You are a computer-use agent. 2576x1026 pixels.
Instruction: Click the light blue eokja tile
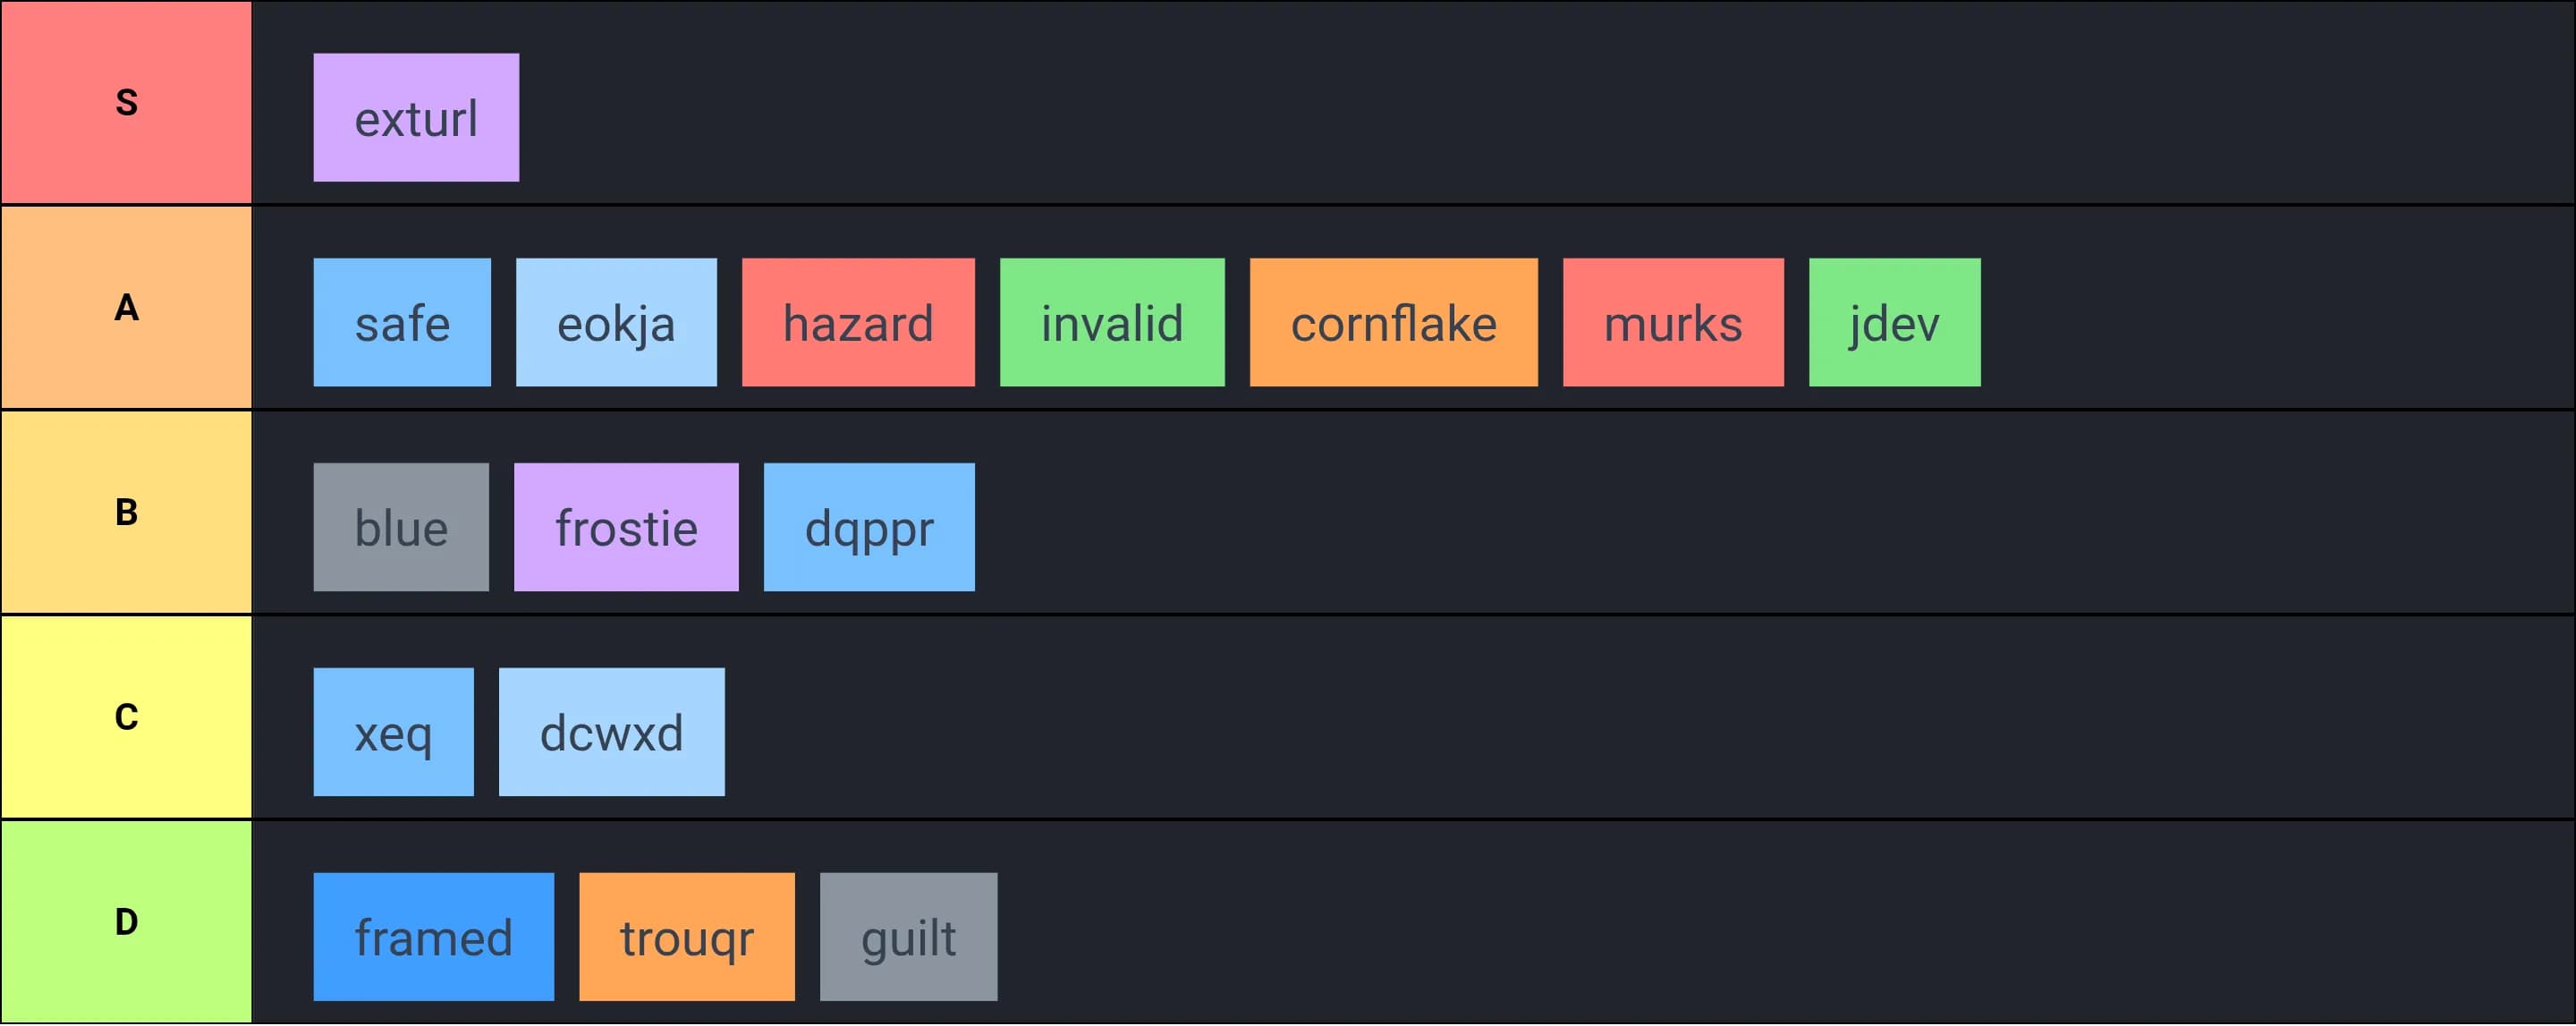pyautogui.click(x=616, y=323)
